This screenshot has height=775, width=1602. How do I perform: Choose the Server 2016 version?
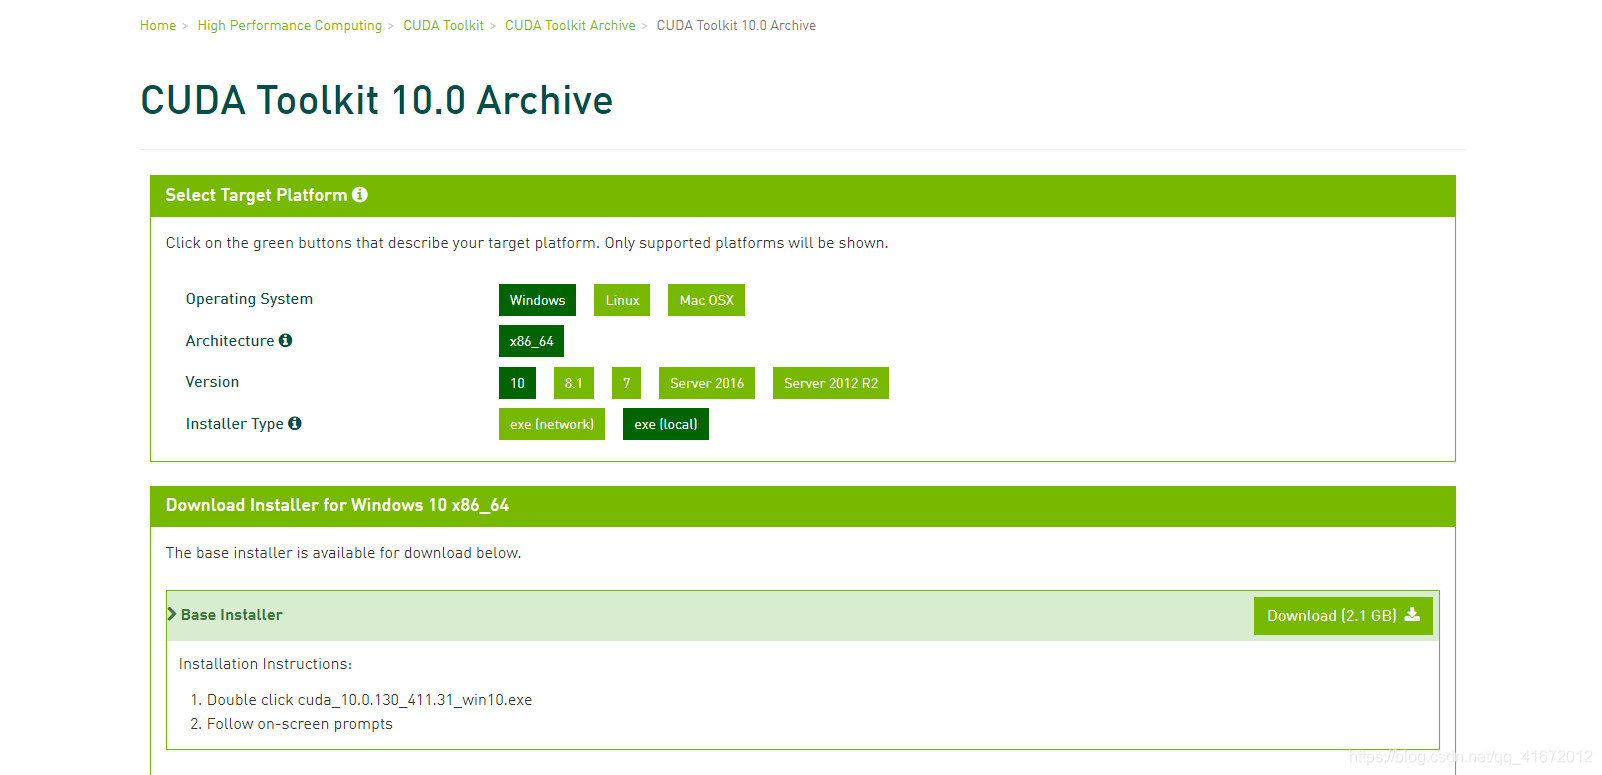pyautogui.click(x=707, y=383)
